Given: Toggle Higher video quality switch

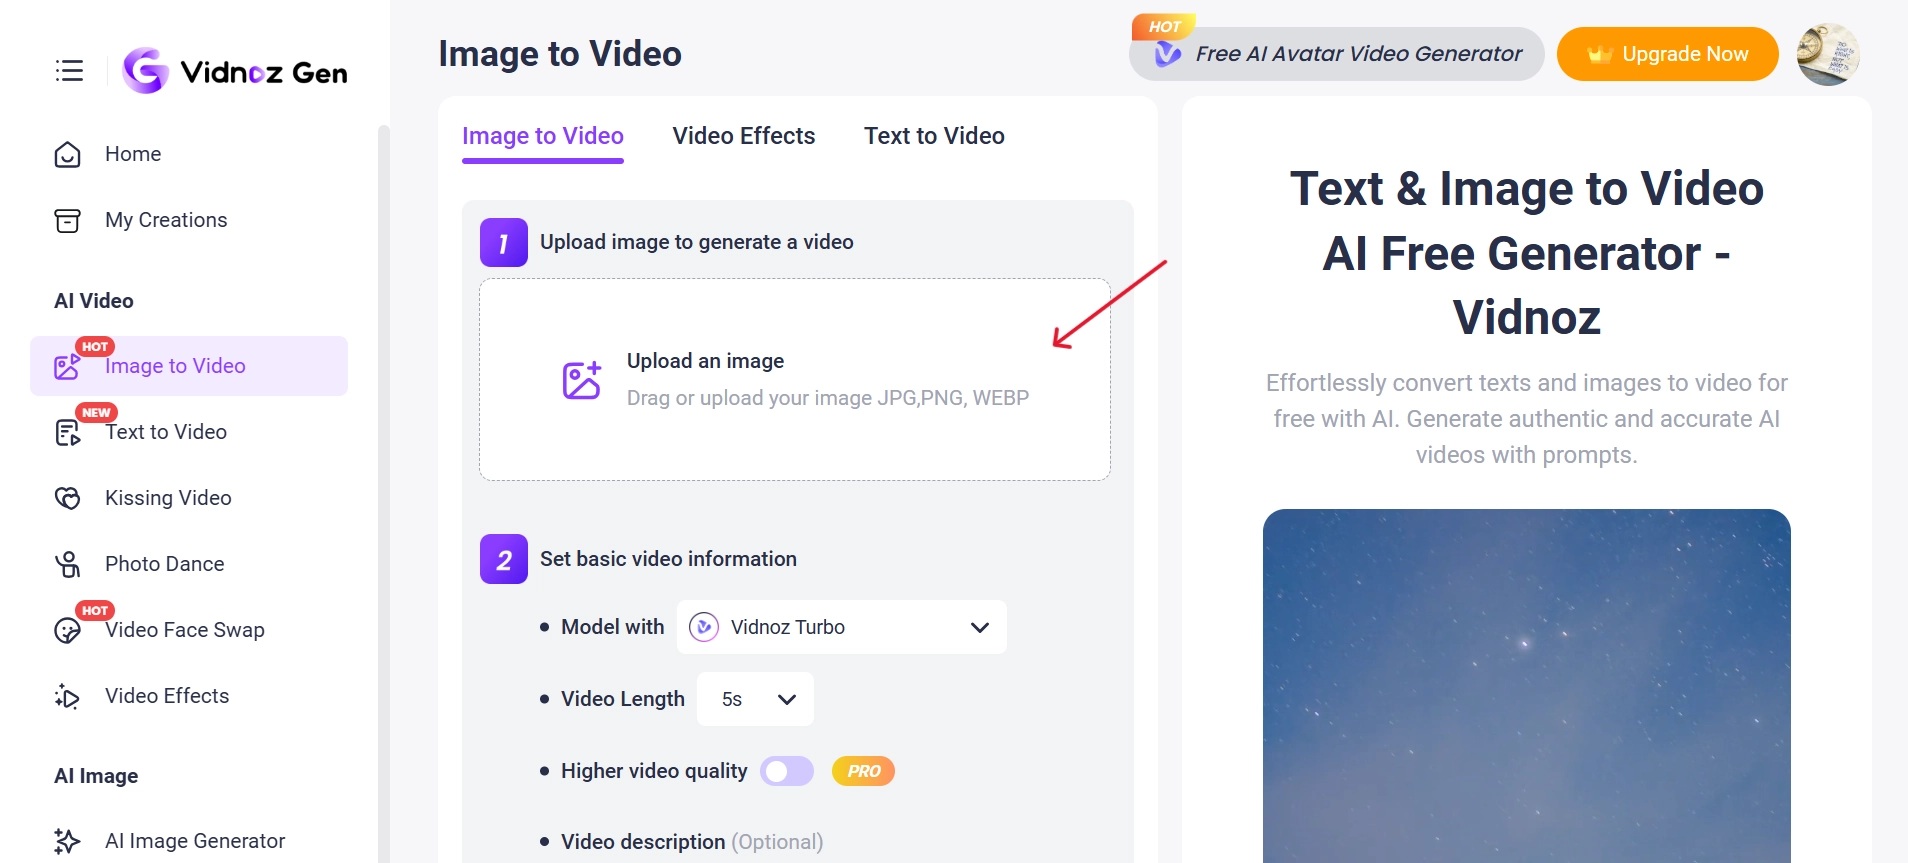Looking at the screenshot, I should [787, 771].
